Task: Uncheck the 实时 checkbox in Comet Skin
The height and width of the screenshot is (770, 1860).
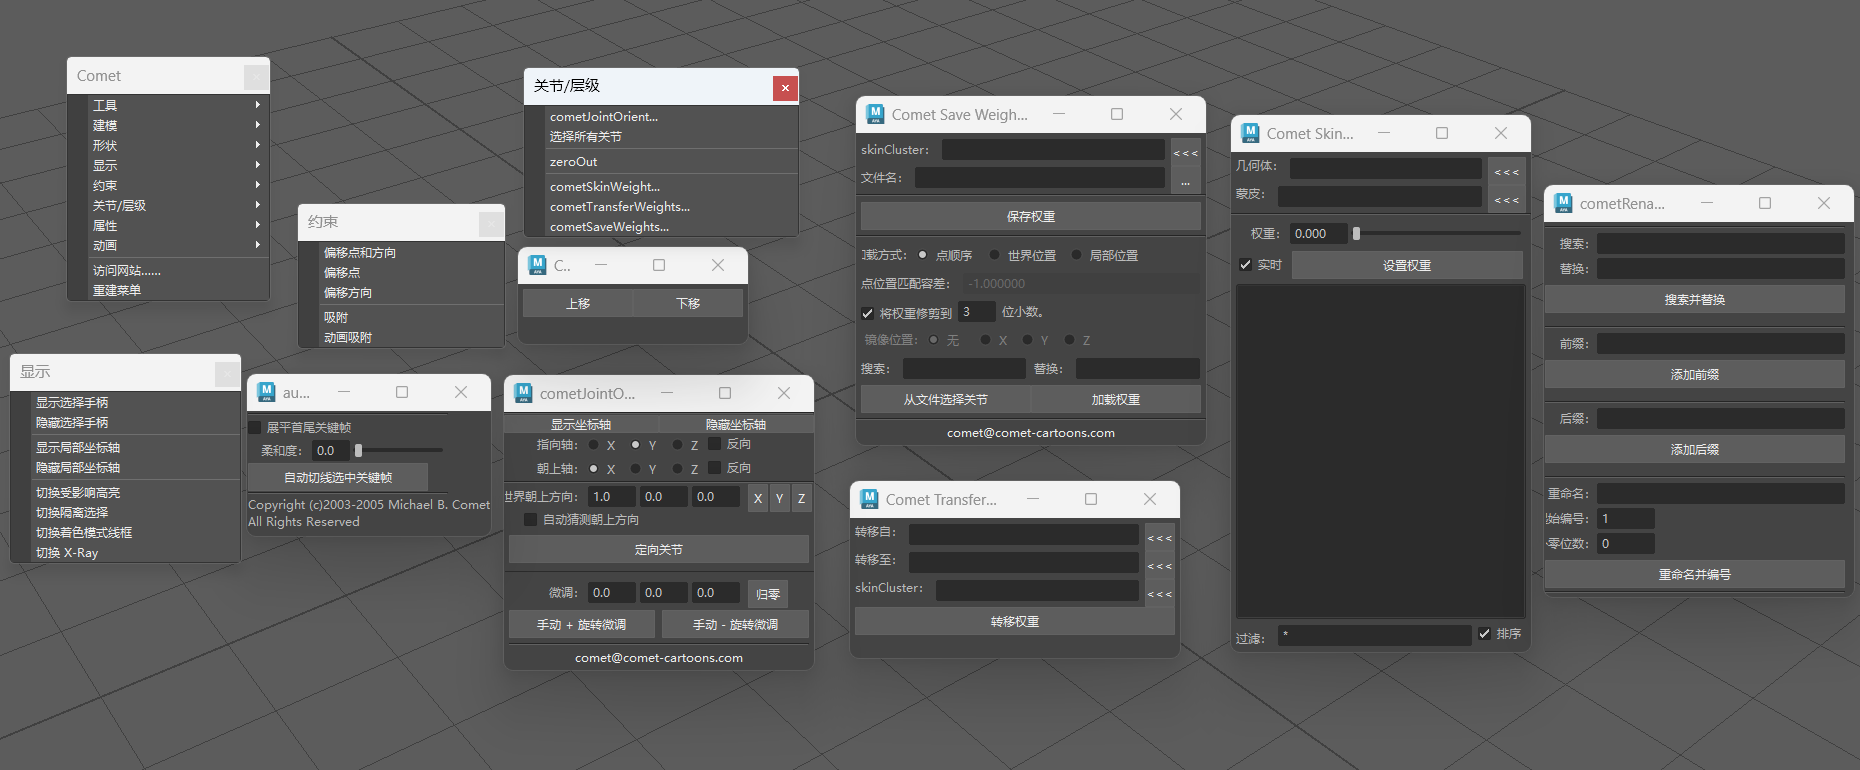Action: coord(1245,265)
